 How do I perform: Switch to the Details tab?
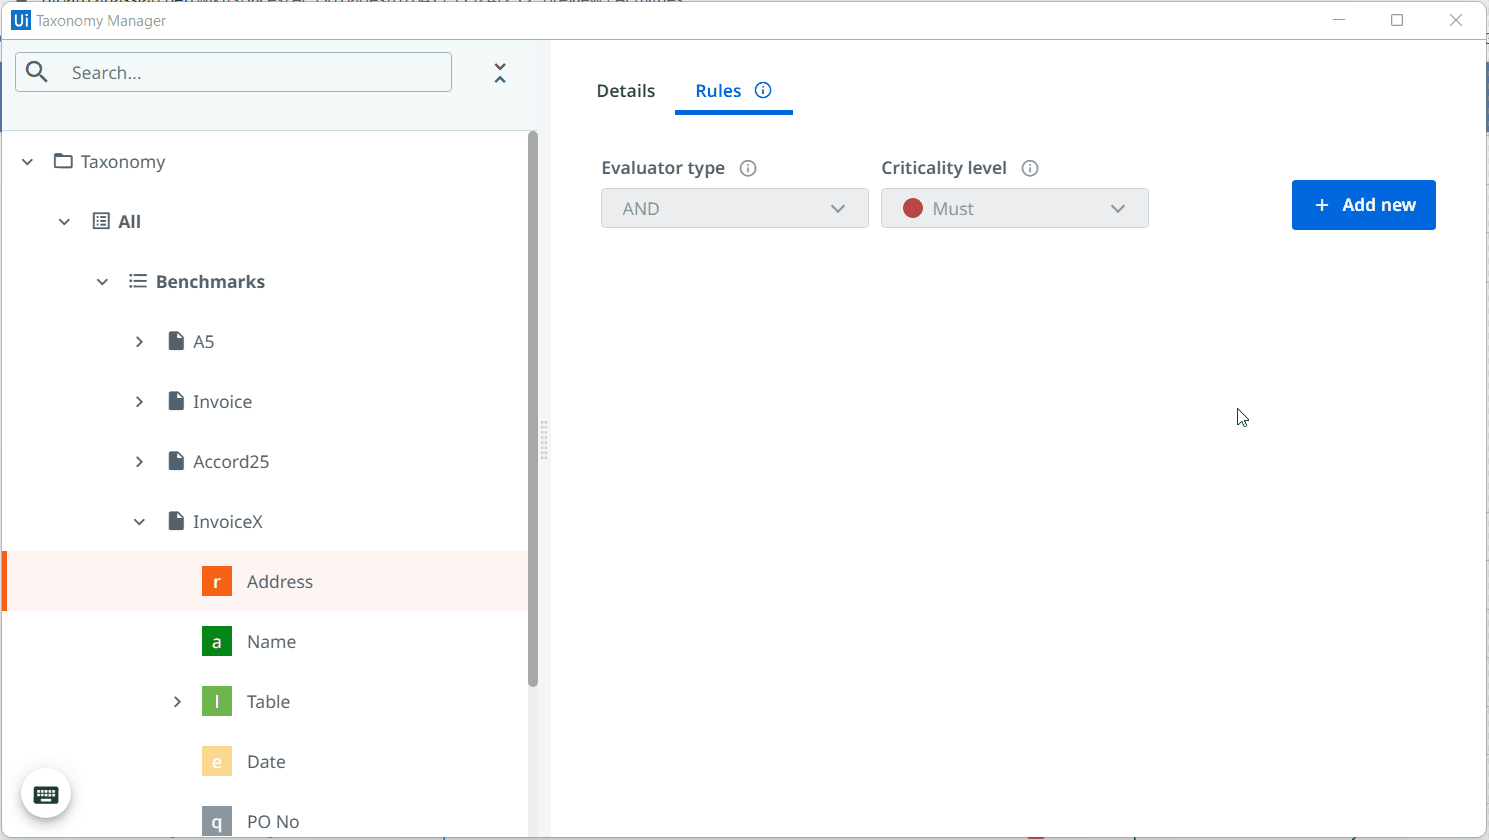pyautogui.click(x=626, y=91)
